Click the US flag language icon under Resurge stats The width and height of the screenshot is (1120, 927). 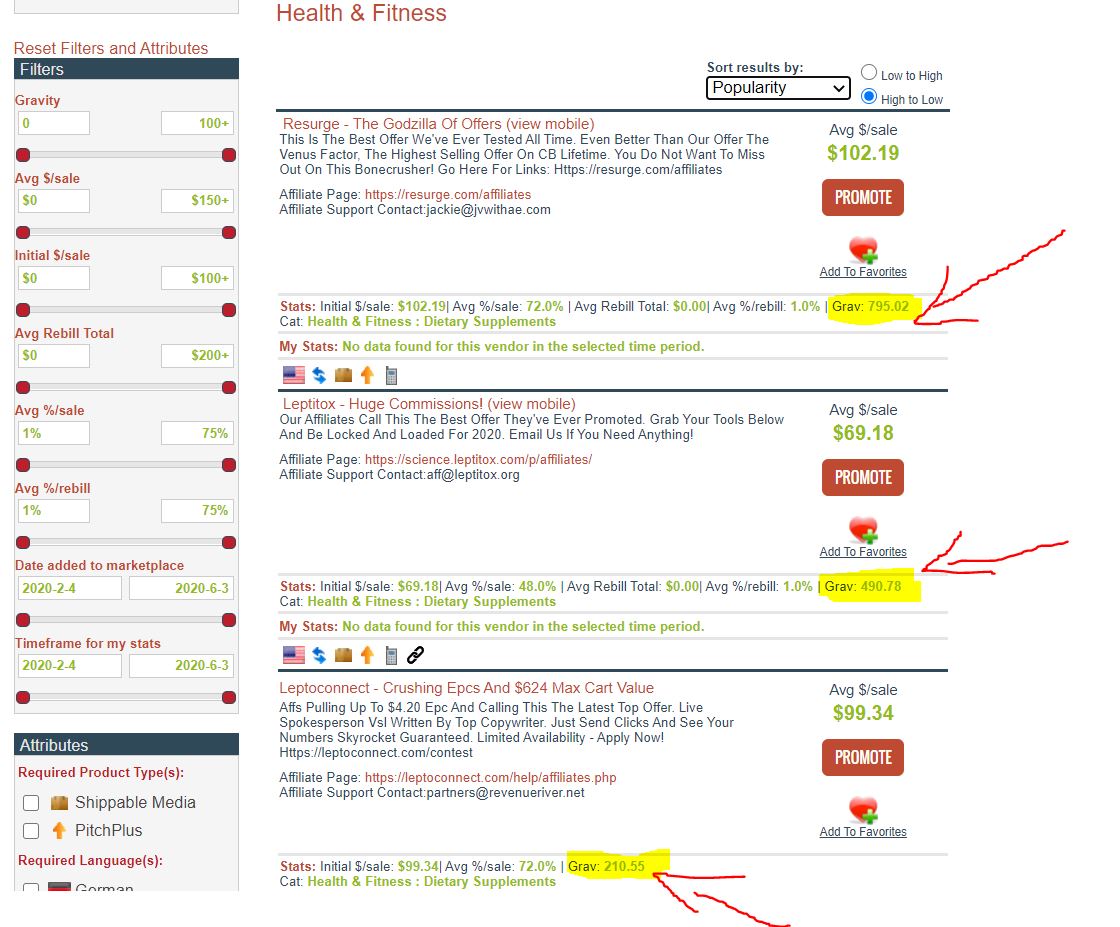point(293,374)
